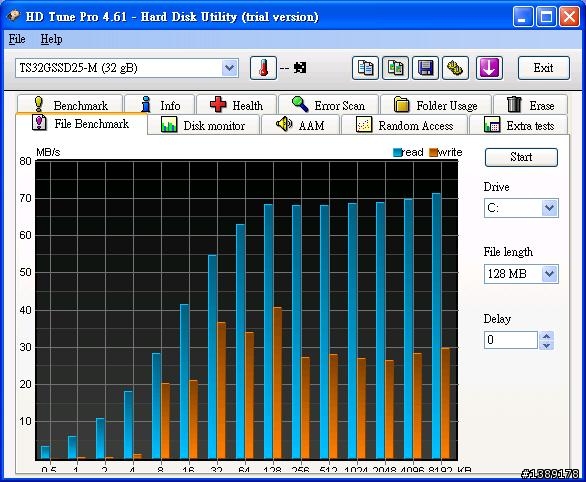Click the '80' y-axis value
The image size is (586, 482).
(25, 161)
